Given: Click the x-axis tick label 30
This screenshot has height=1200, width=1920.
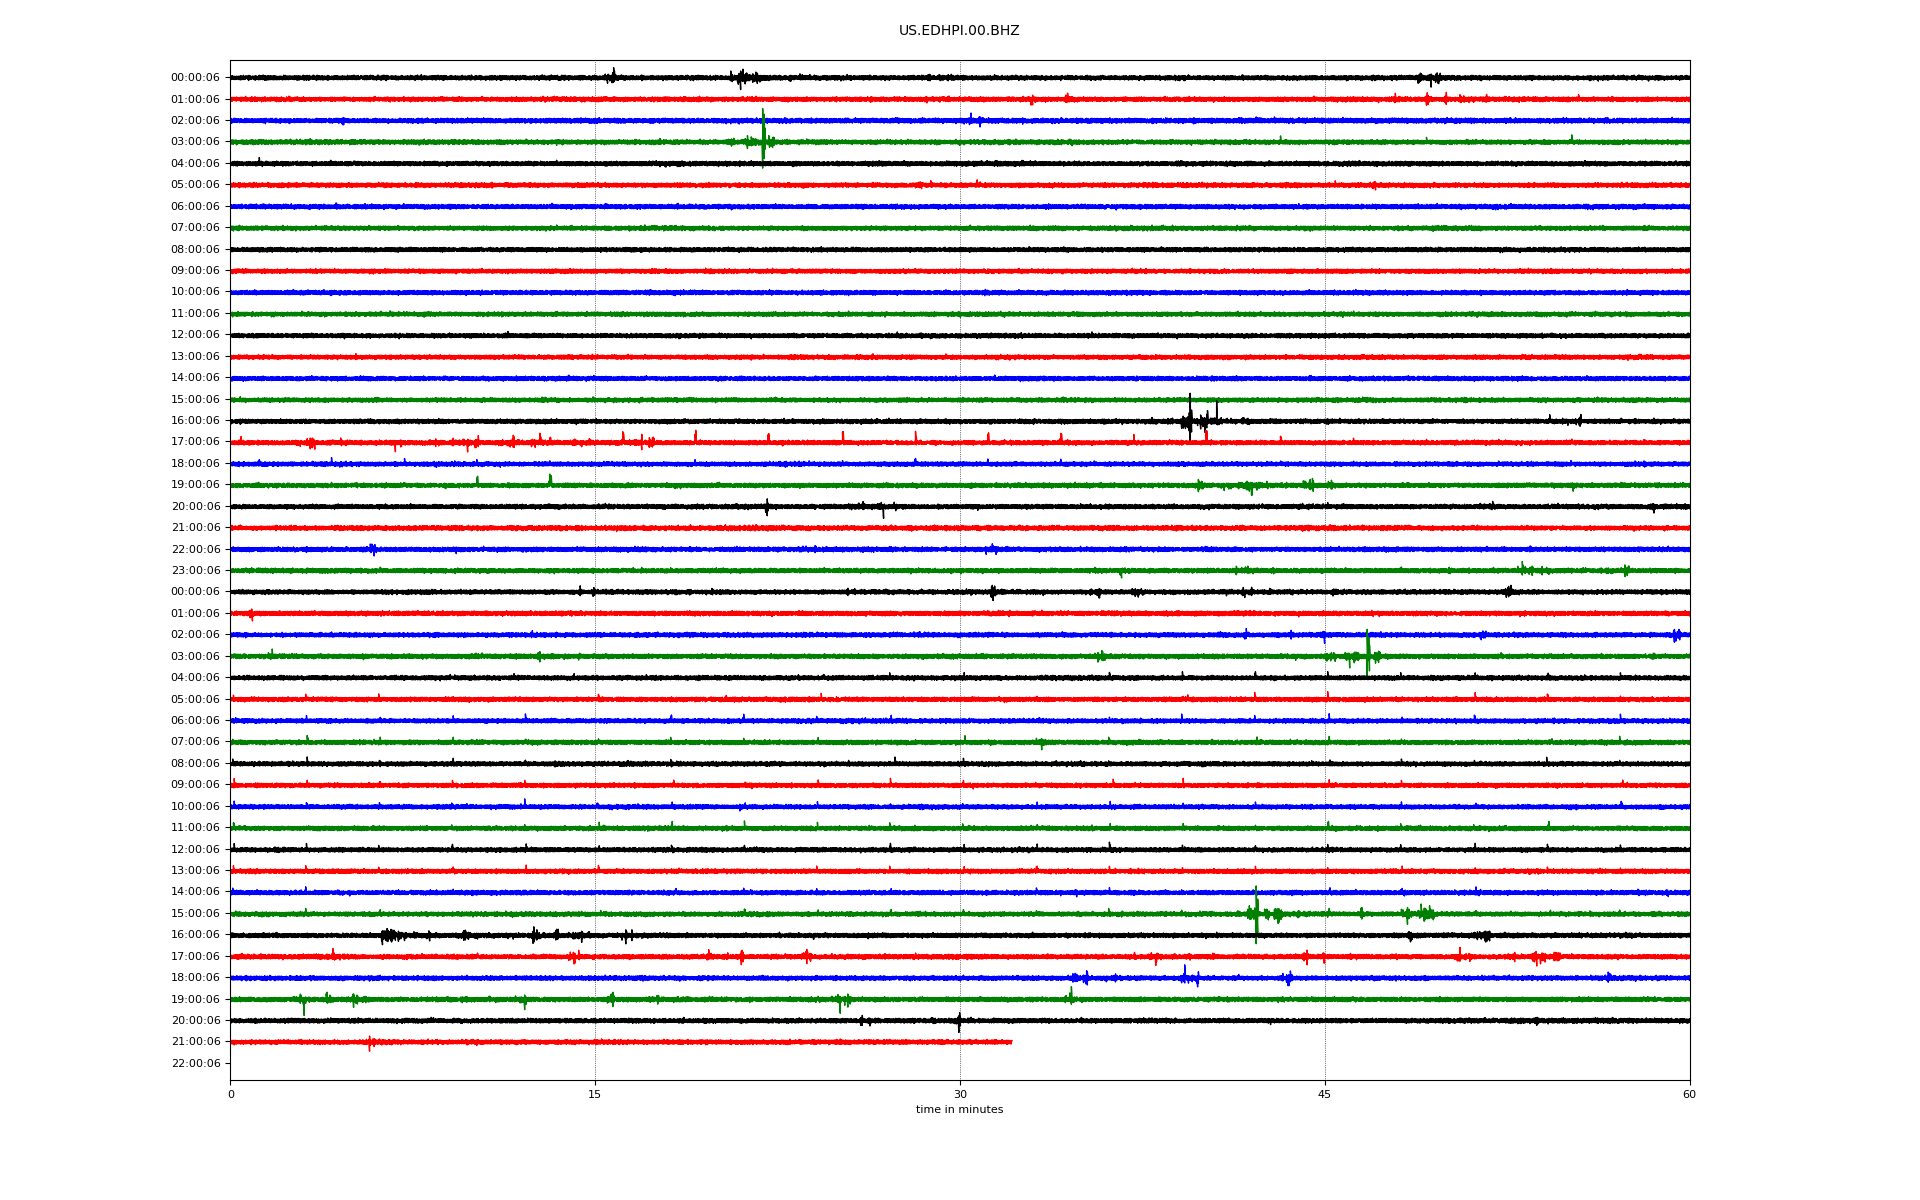Looking at the screenshot, I should tap(960, 1094).
